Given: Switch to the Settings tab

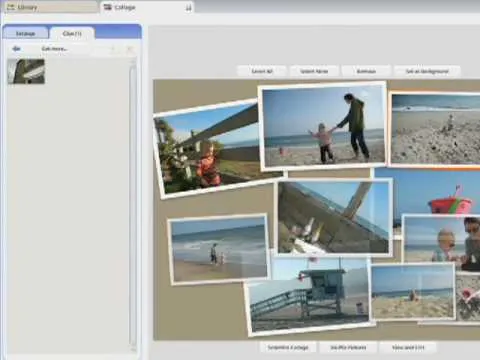Looking at the screenshot, I should click(25, 33).
